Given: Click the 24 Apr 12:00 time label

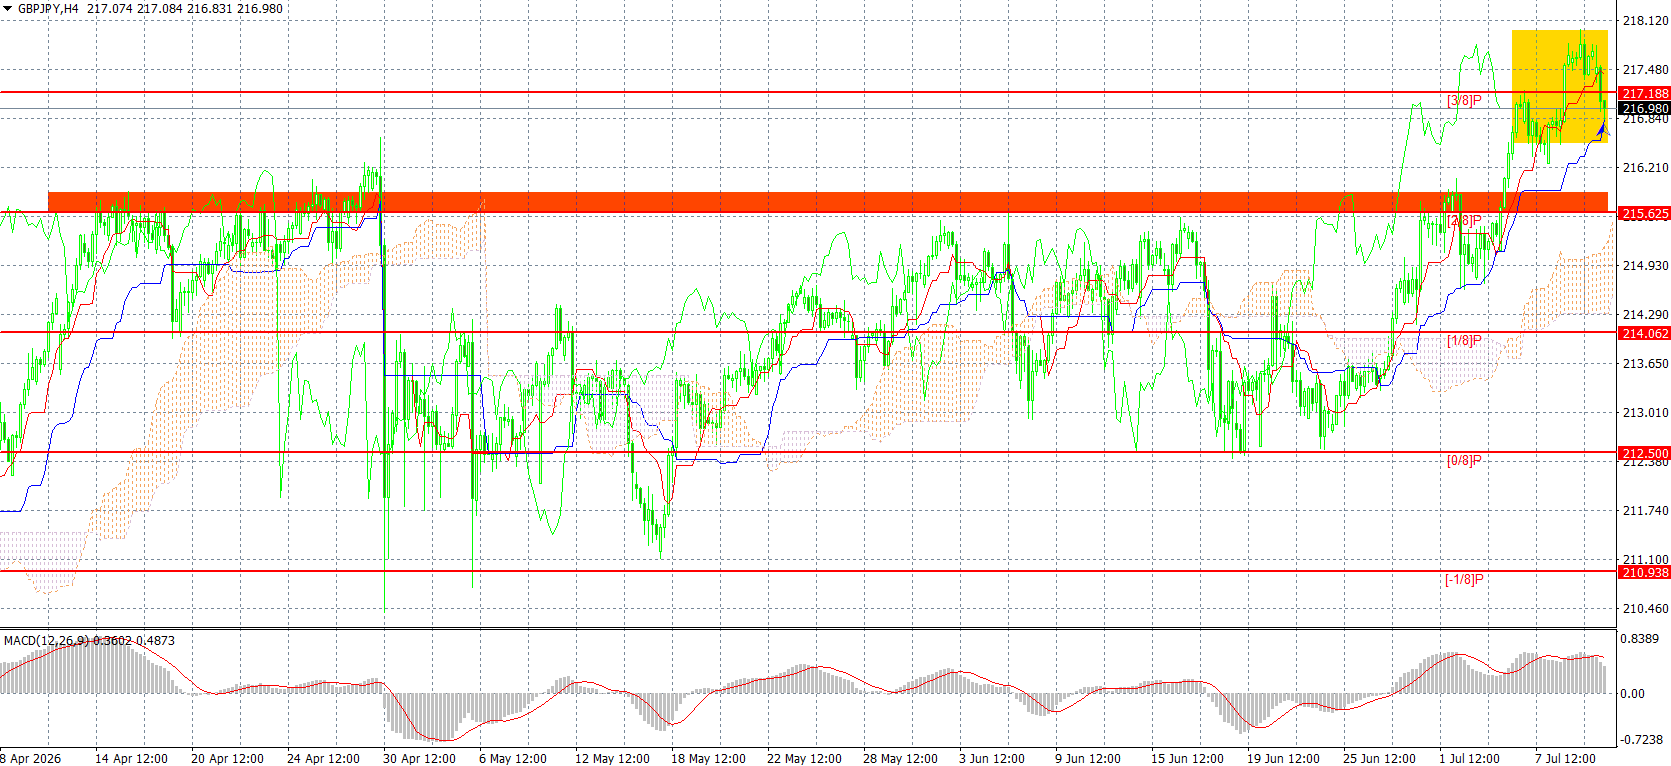Looking at the screenshot, I should (323, 758).
